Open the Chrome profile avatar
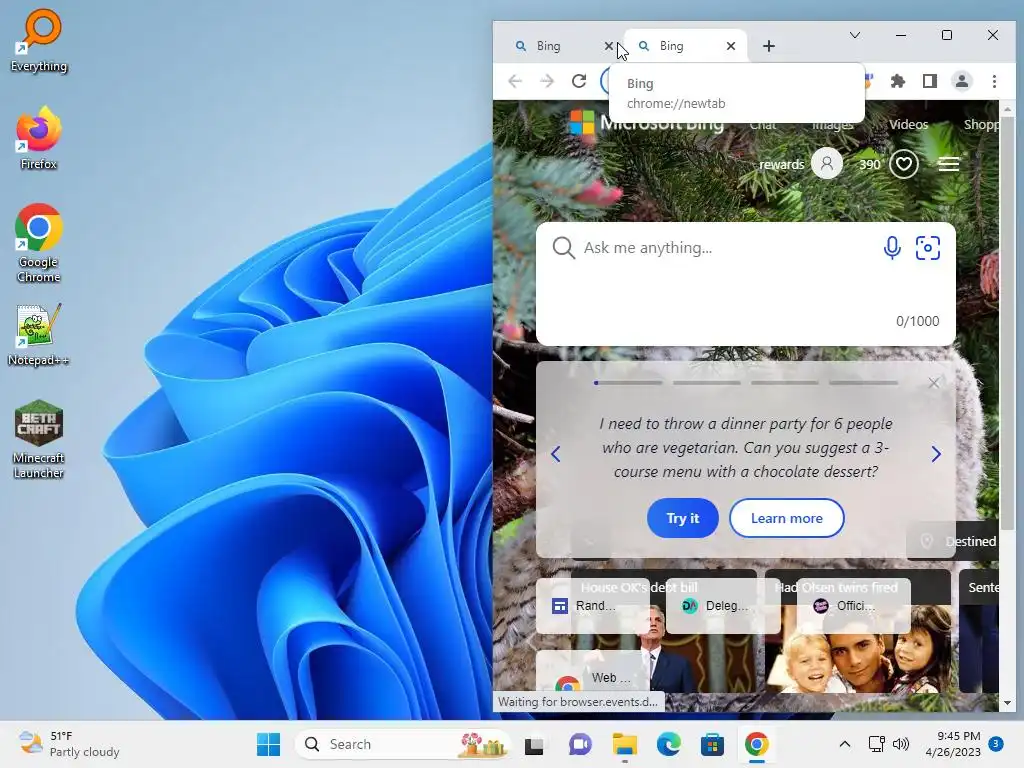 point(962,81)
